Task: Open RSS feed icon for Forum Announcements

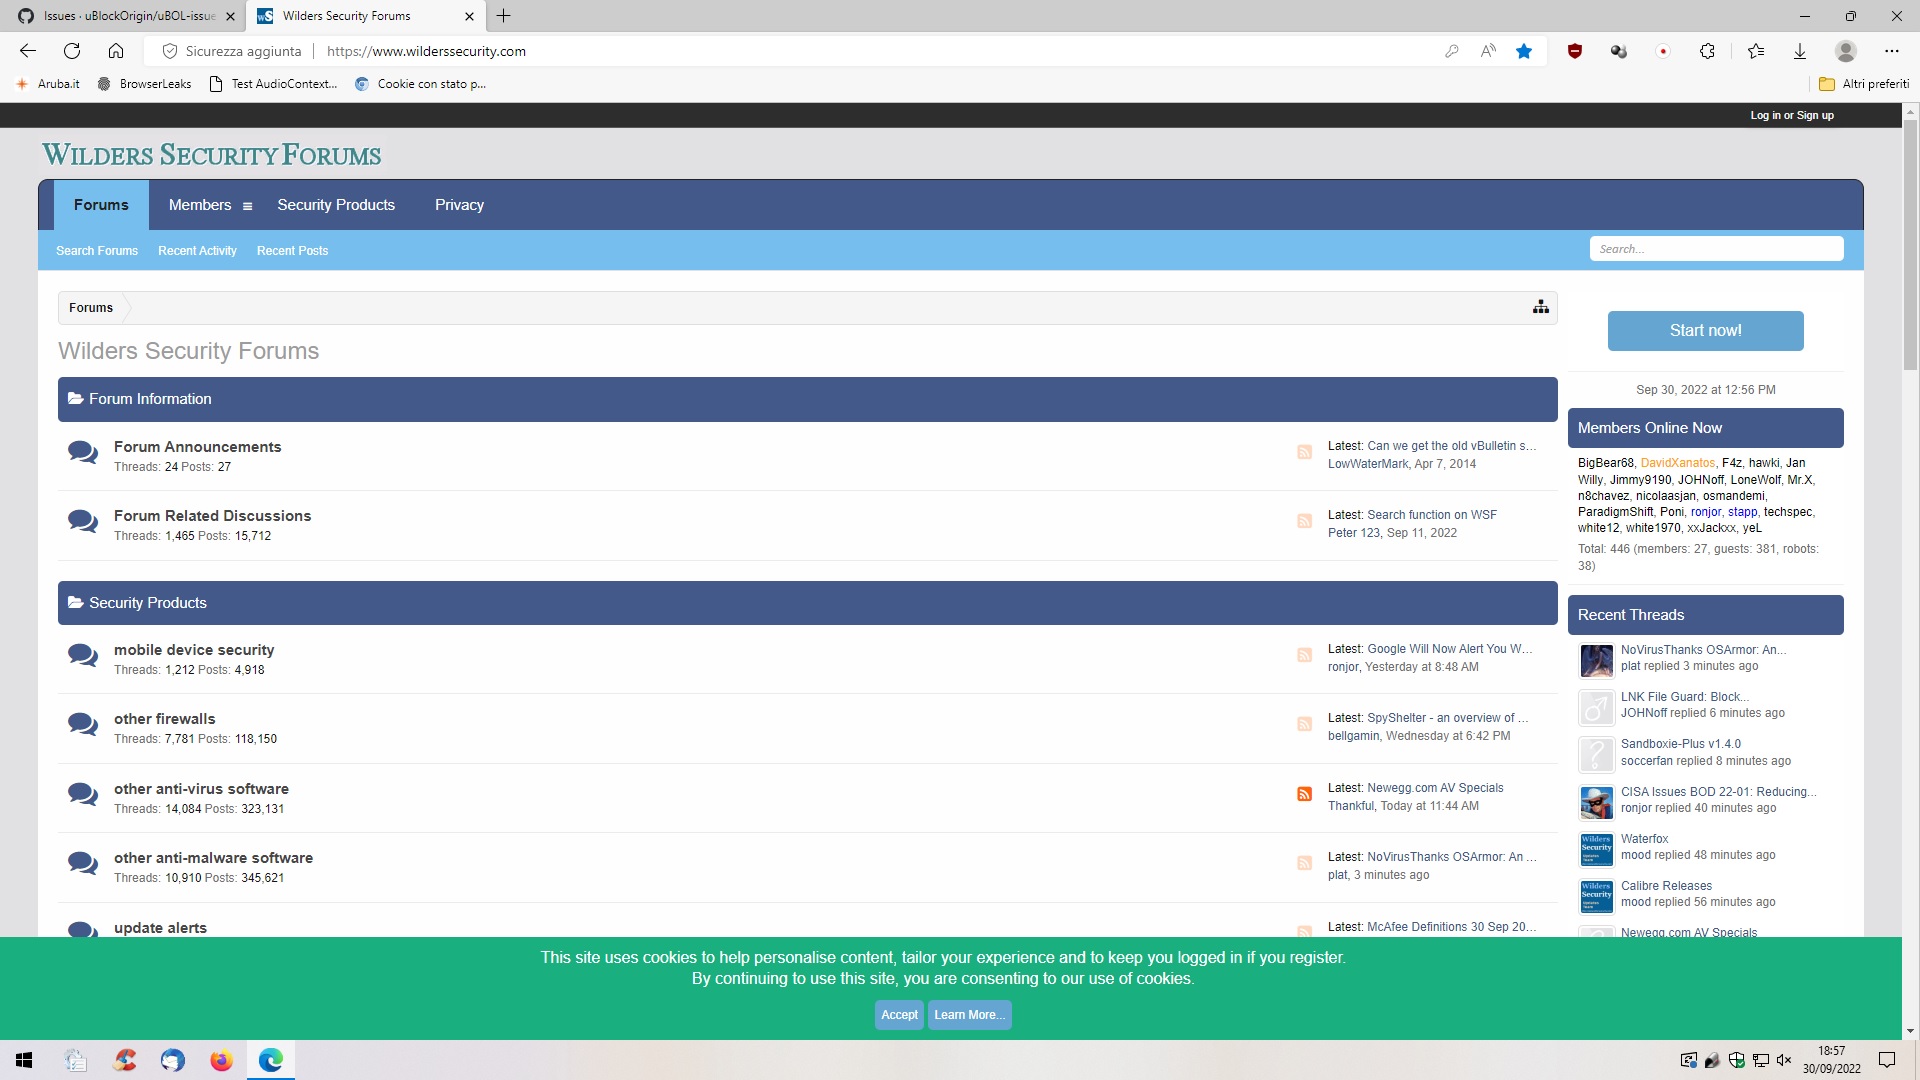Action: coord(1304,452)
